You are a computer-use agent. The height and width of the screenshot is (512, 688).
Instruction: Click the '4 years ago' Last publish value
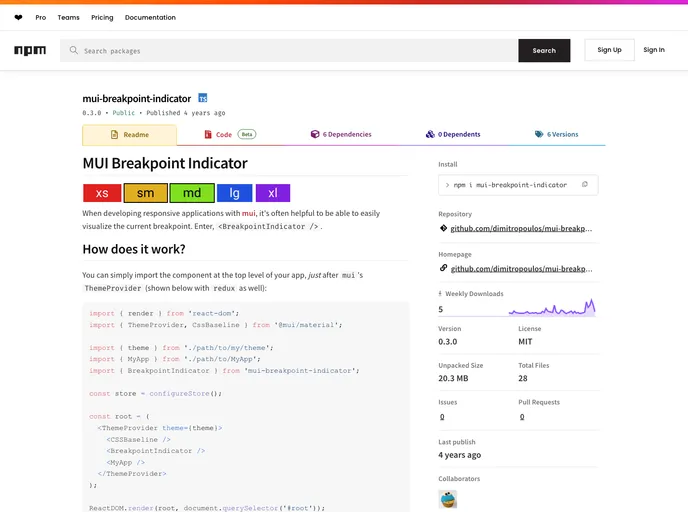click(459, 455)
